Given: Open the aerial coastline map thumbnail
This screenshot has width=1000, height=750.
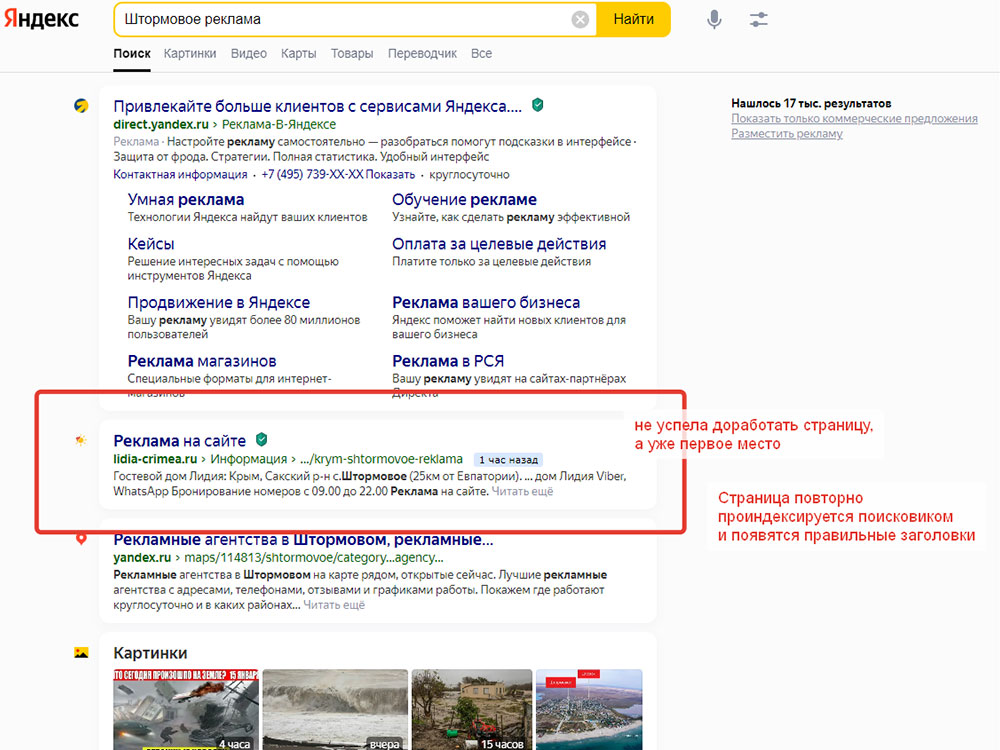Looking at the screenshot, I should pyautogui.click(x=589, y=709).
